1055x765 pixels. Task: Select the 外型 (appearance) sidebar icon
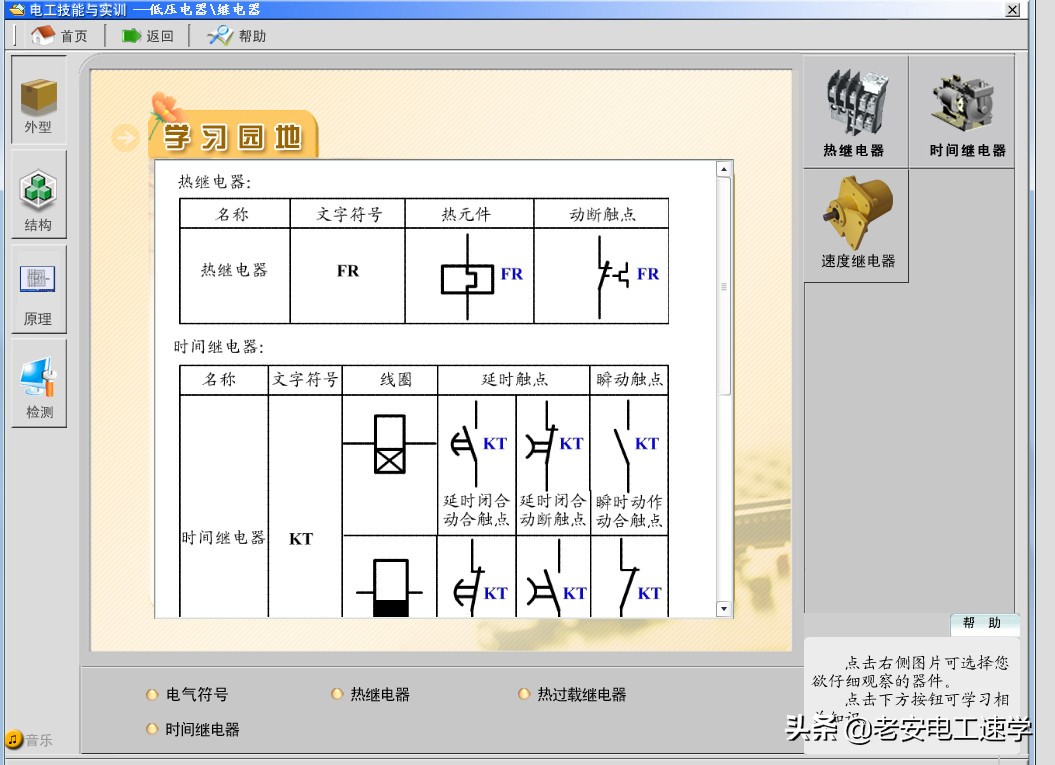coord(37,104)
